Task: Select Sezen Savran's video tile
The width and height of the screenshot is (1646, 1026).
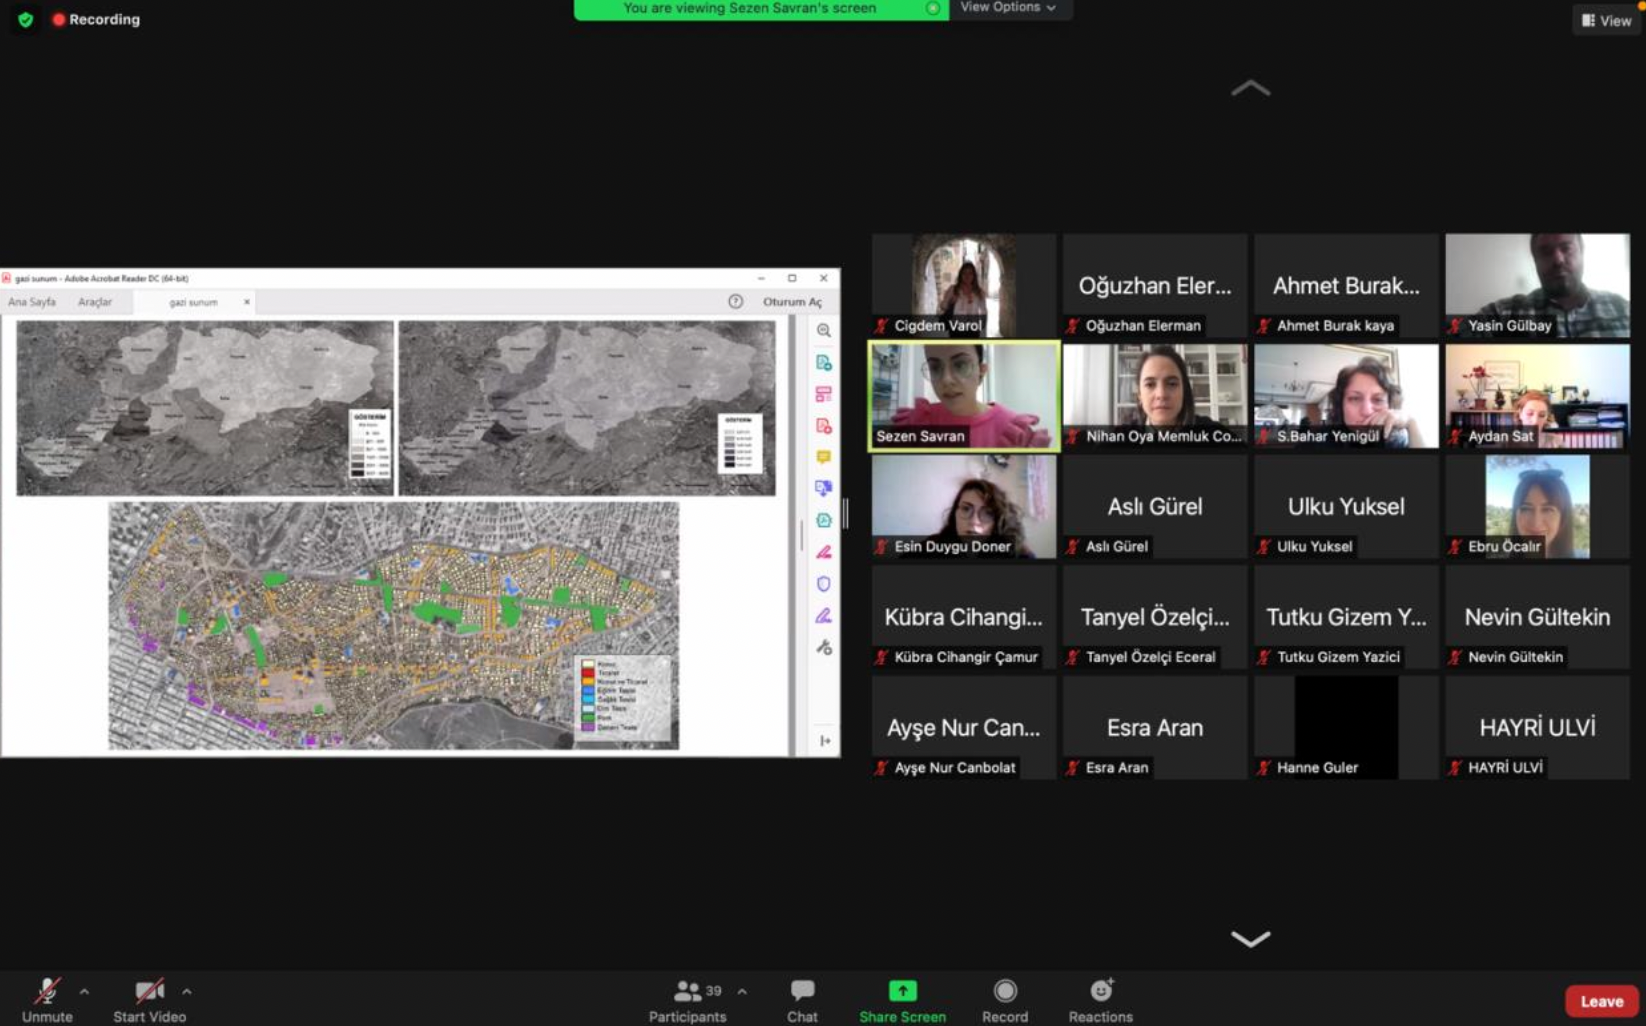Action: [x=964, y=396]
